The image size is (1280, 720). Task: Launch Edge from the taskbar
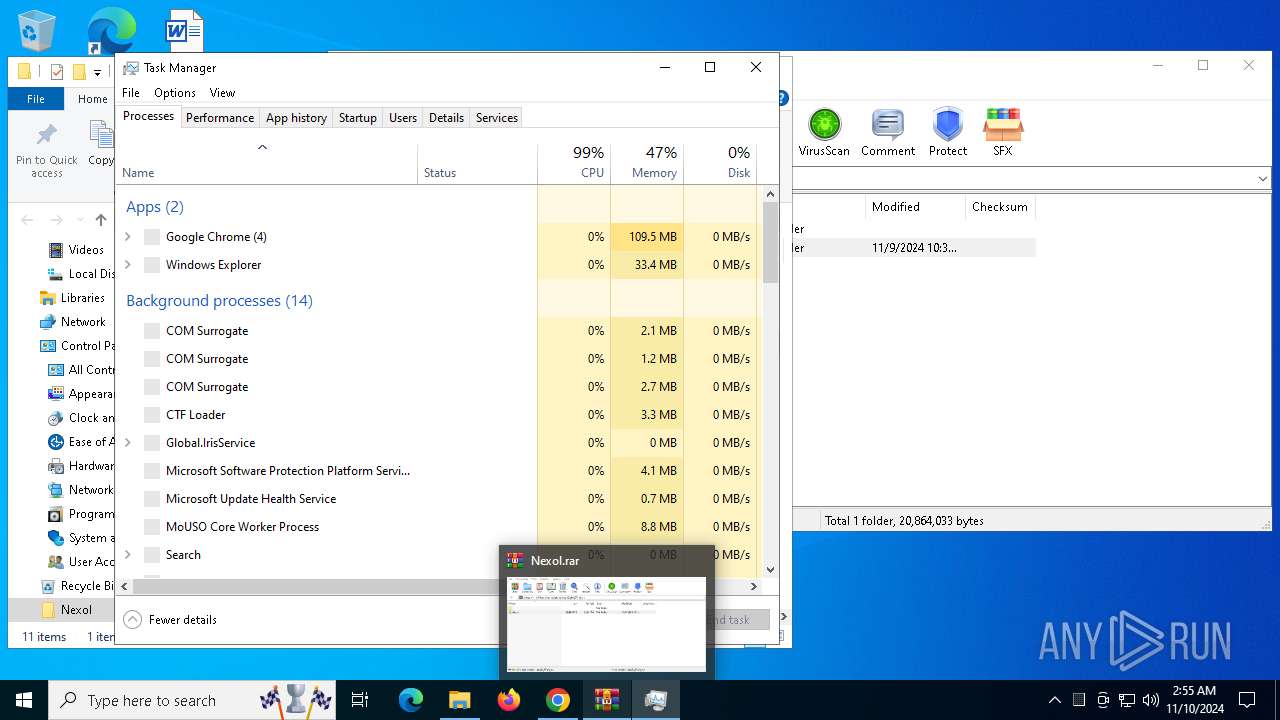click(x=411, y=700)
